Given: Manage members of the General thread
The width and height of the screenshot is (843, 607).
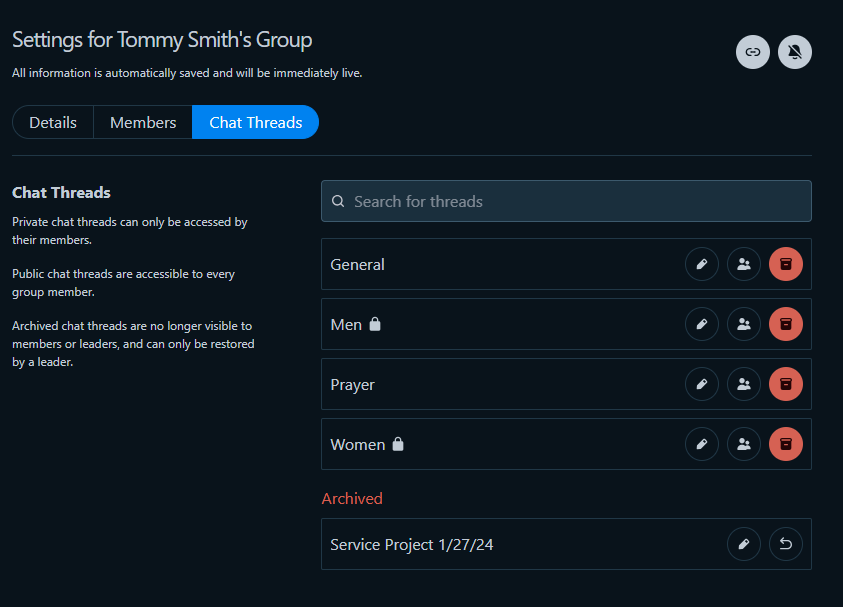Looking at the screenshot, I should coord(744,264).
